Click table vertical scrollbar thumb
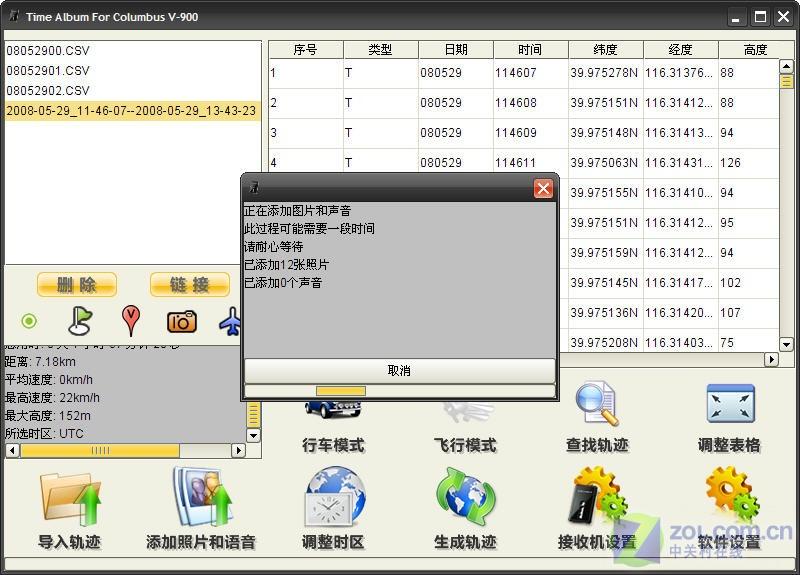 coord(786,82)
